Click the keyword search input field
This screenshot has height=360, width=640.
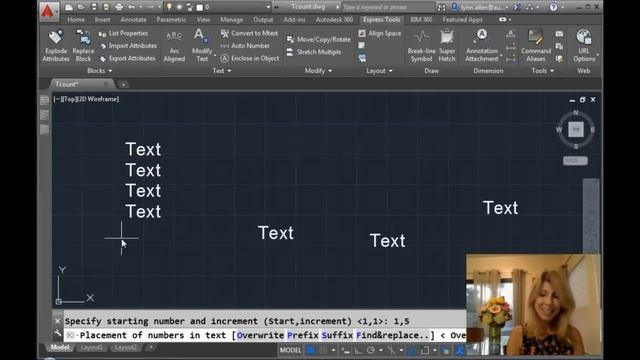point(388,7)
